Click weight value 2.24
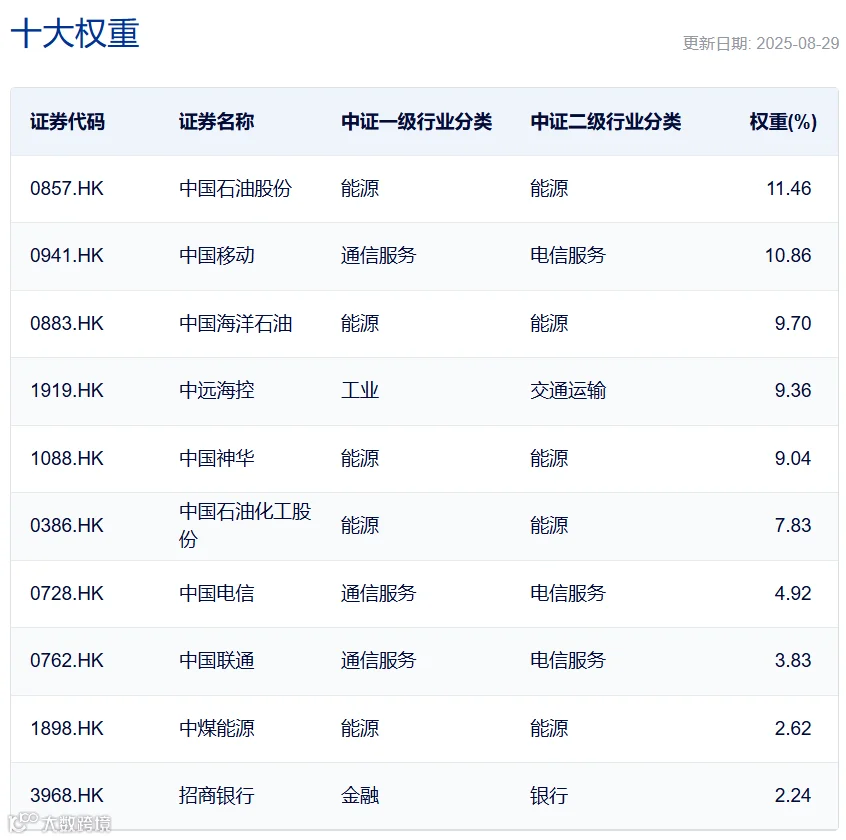The width and height of the screenshot is (846, 840). (793, 795)
